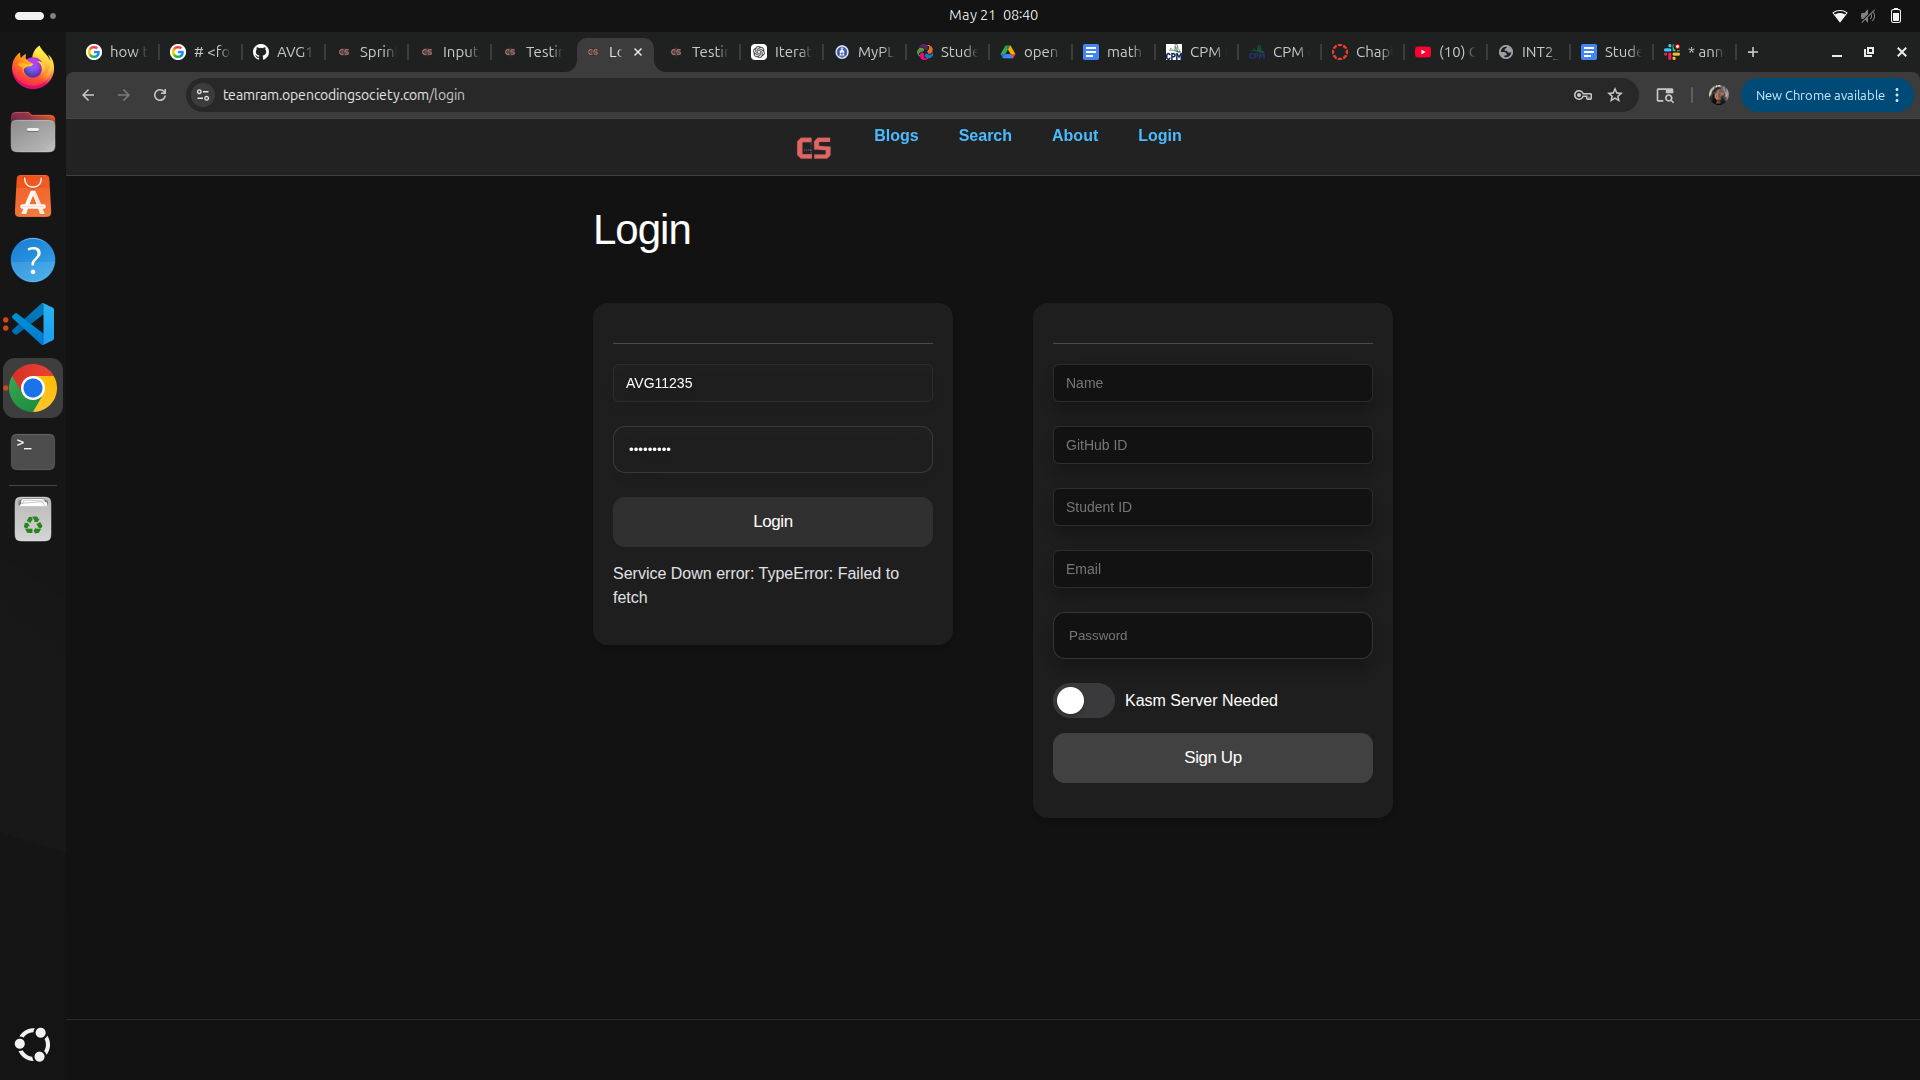
Task: Switch to the 'how t' Google tab
Action: 118,52
